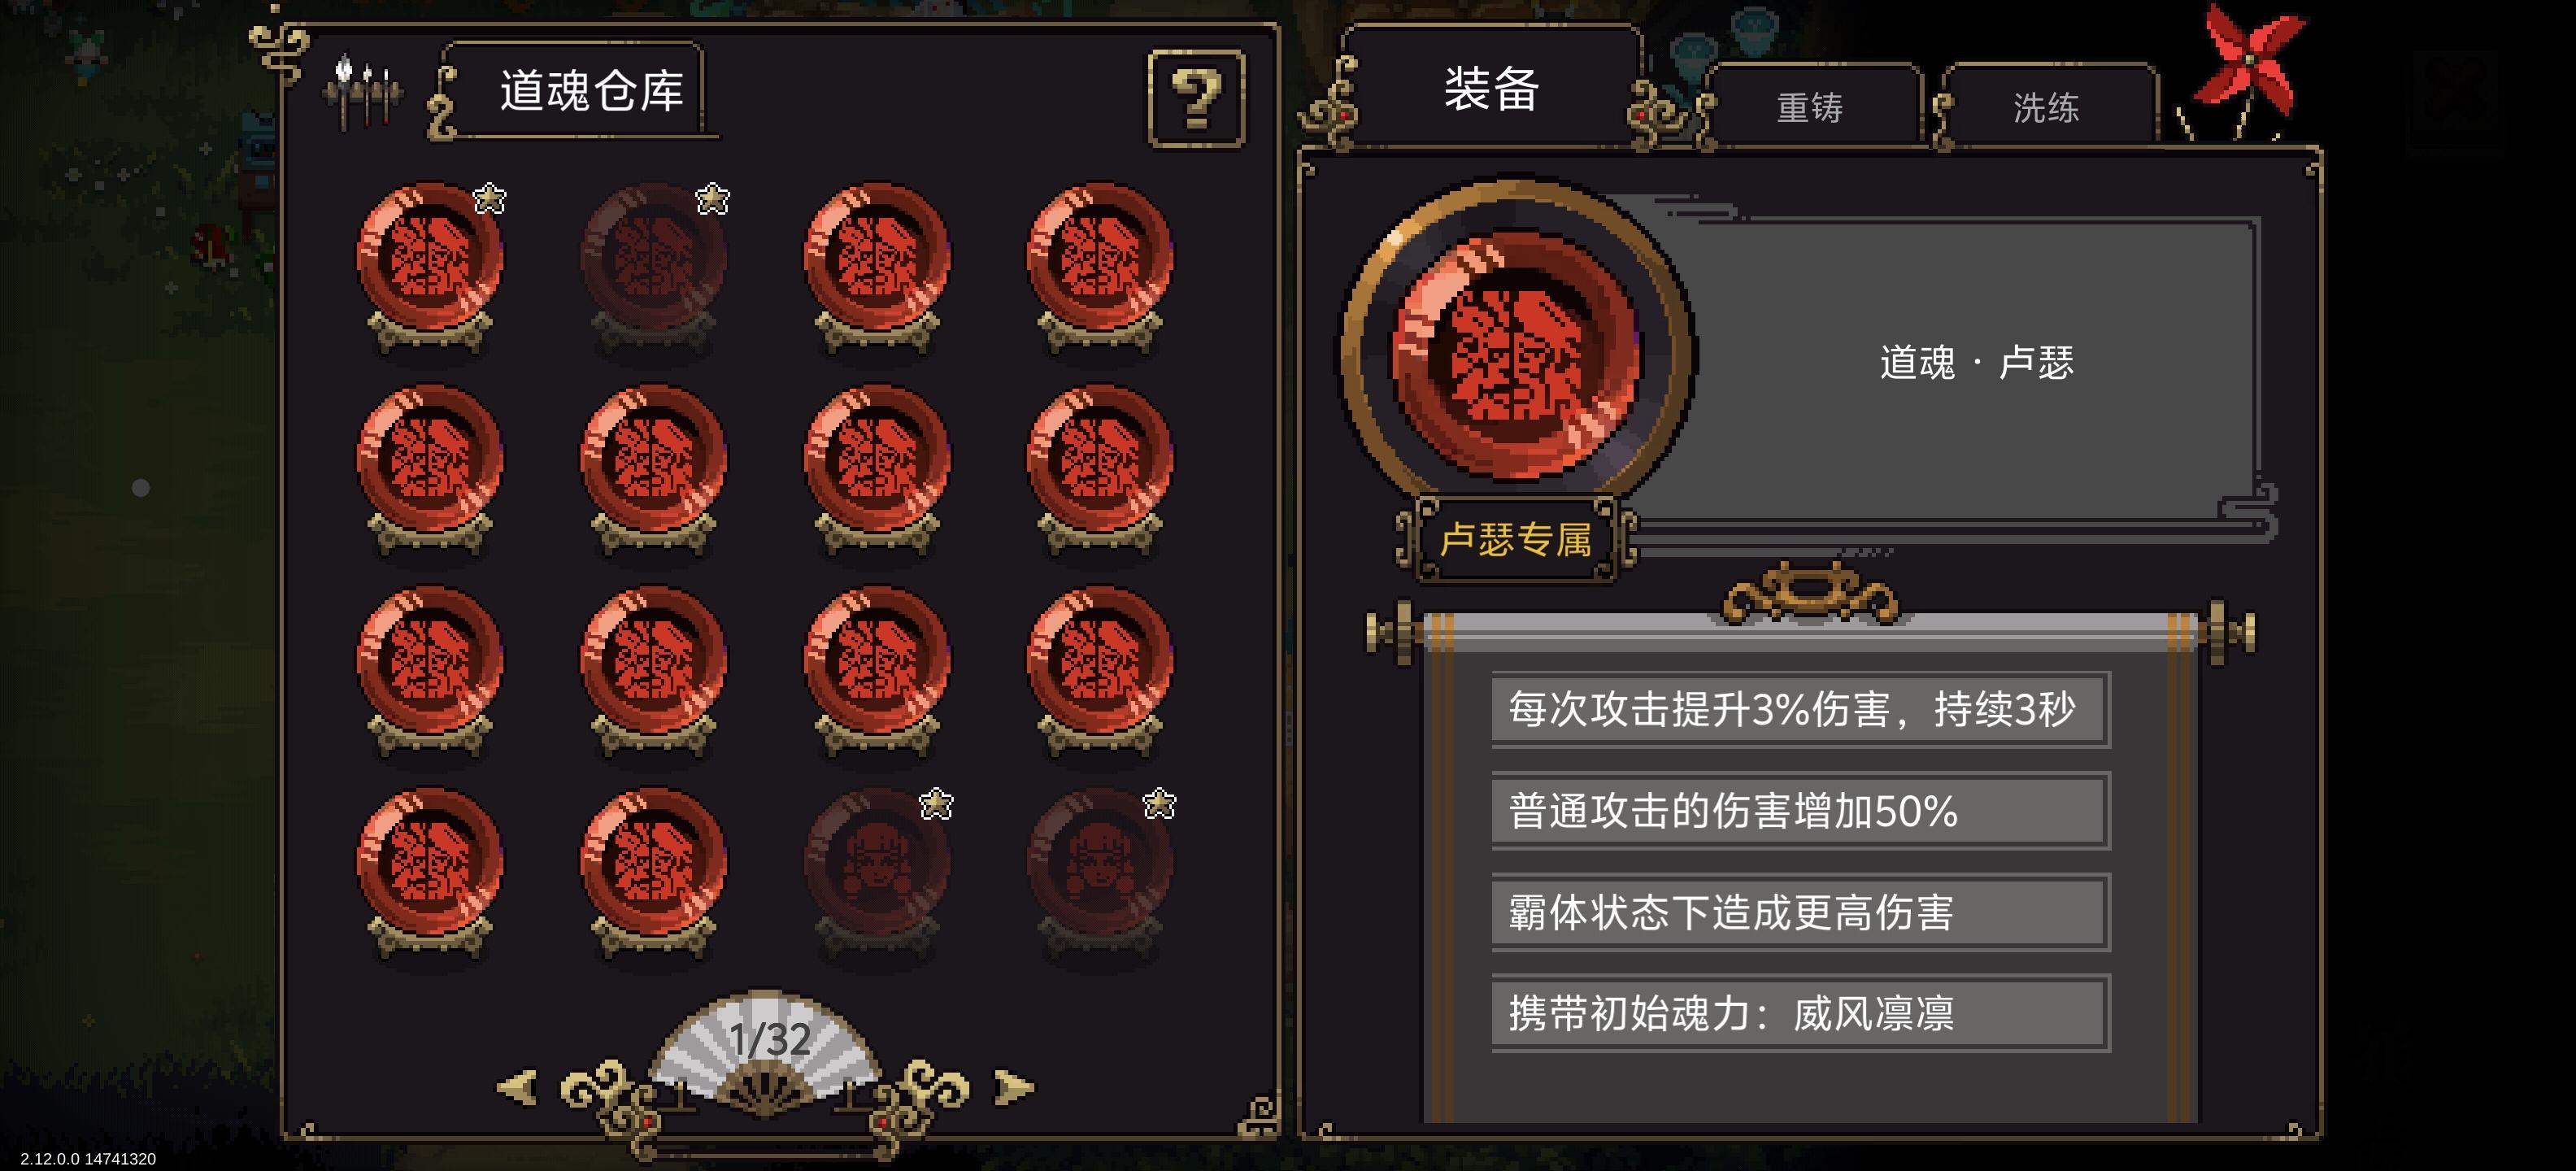Toggle the star marker on first orb
The height and width of the screenshot is (1171, 2576).
coord(490,199)
